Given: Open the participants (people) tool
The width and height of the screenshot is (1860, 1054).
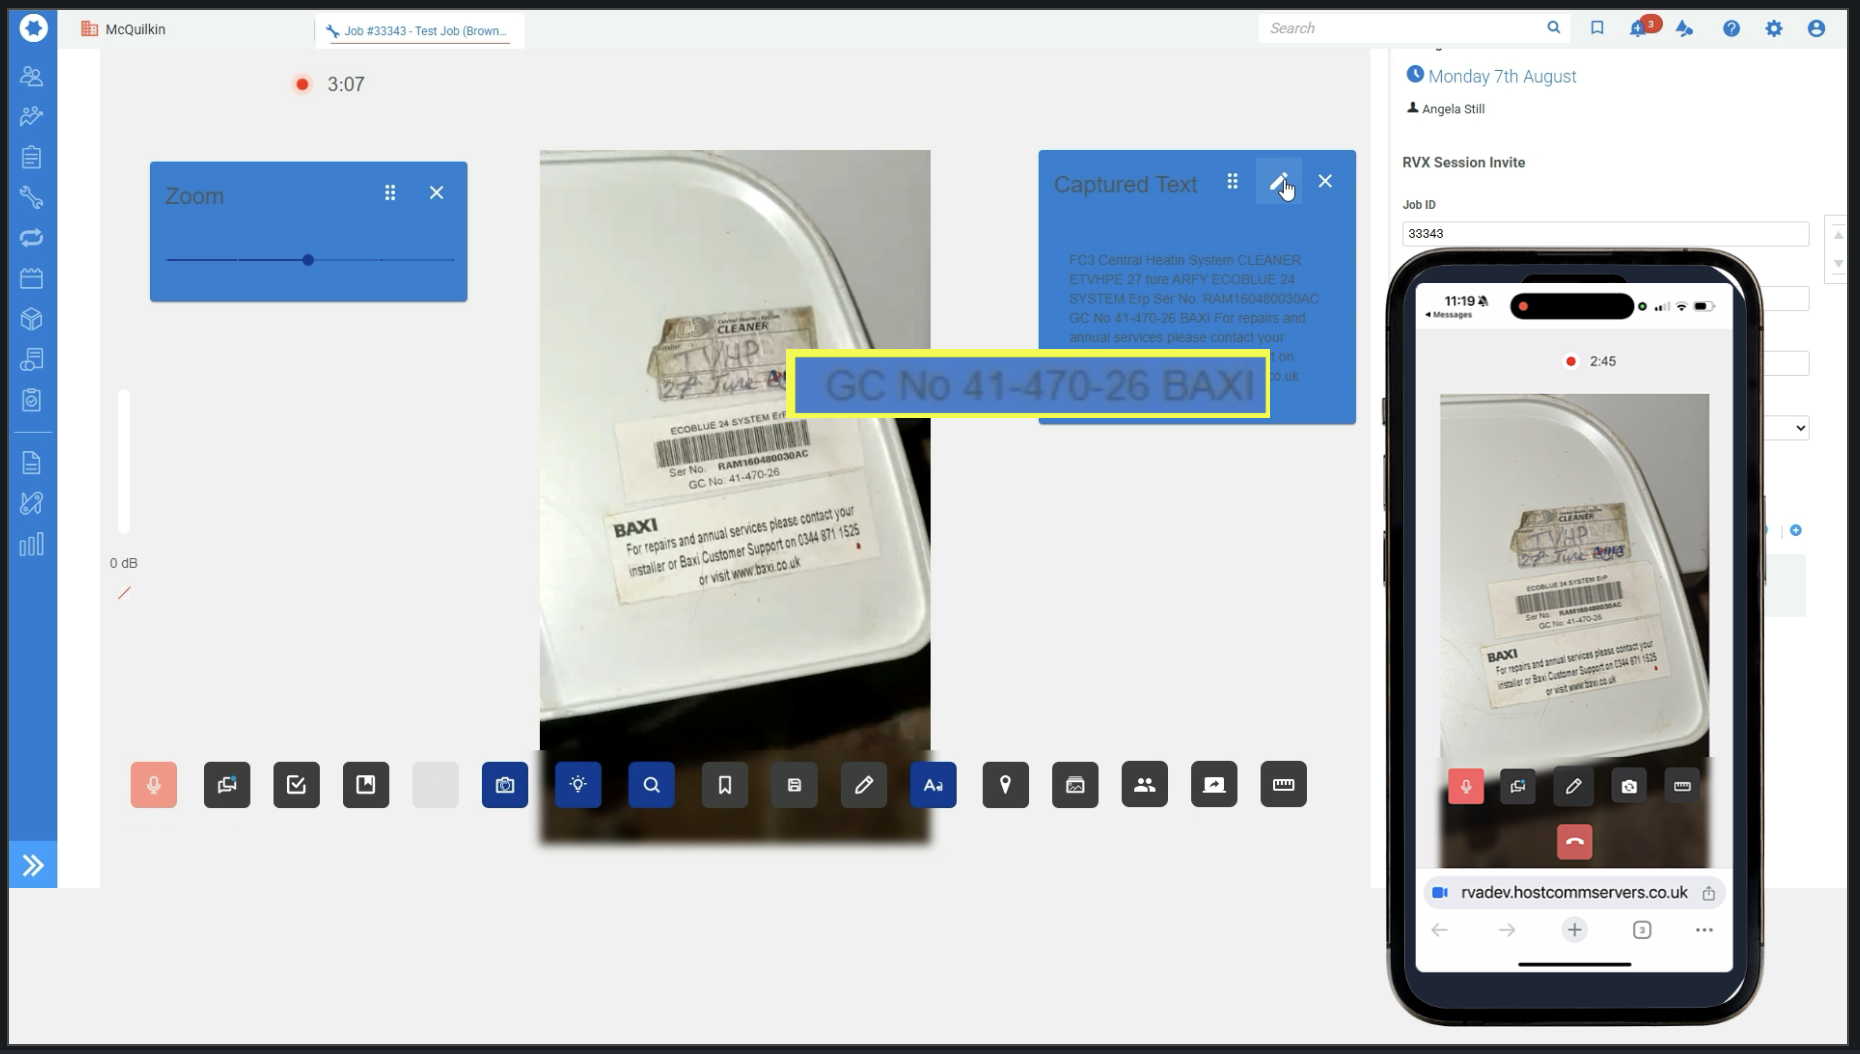Looking at the screenshot, I should [1144, 785].
